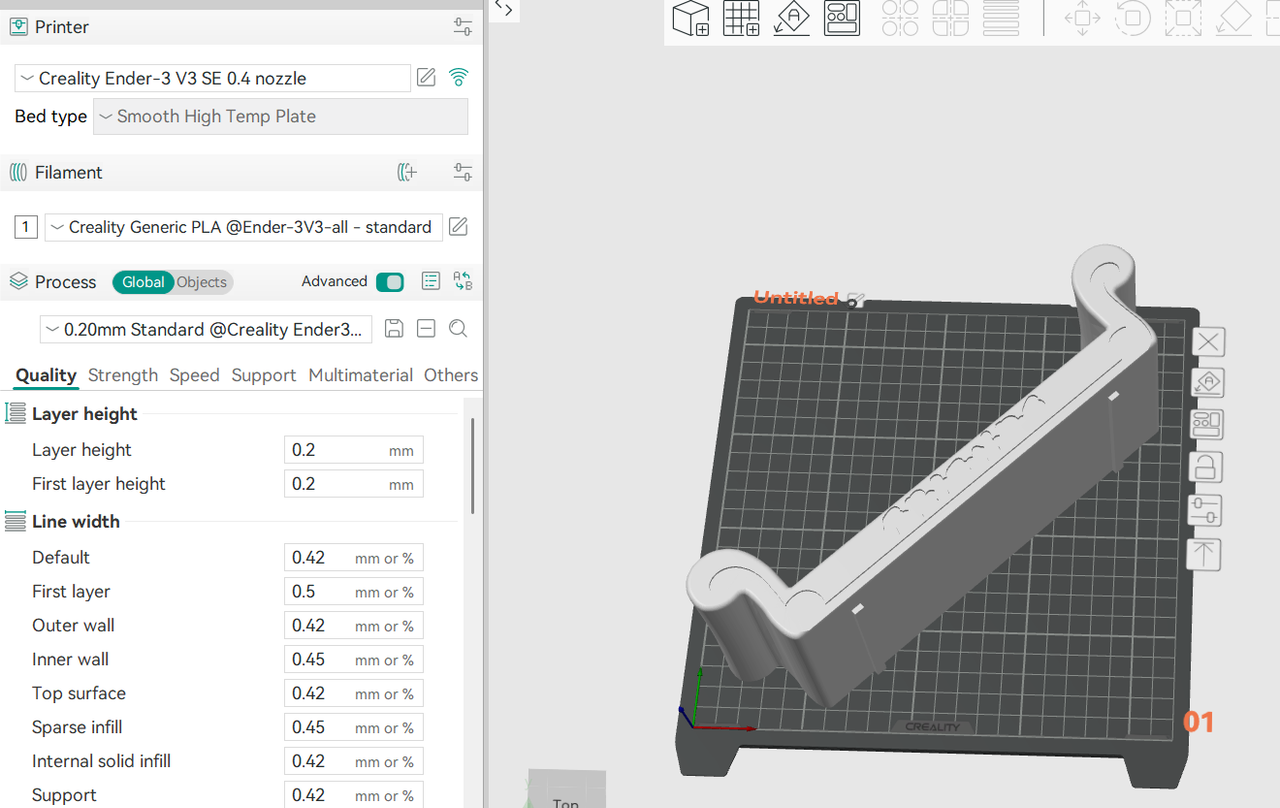This screenshot has height=808, width=1280.
Task: Click the Layer height value field
Action: (x=354, y=450)
